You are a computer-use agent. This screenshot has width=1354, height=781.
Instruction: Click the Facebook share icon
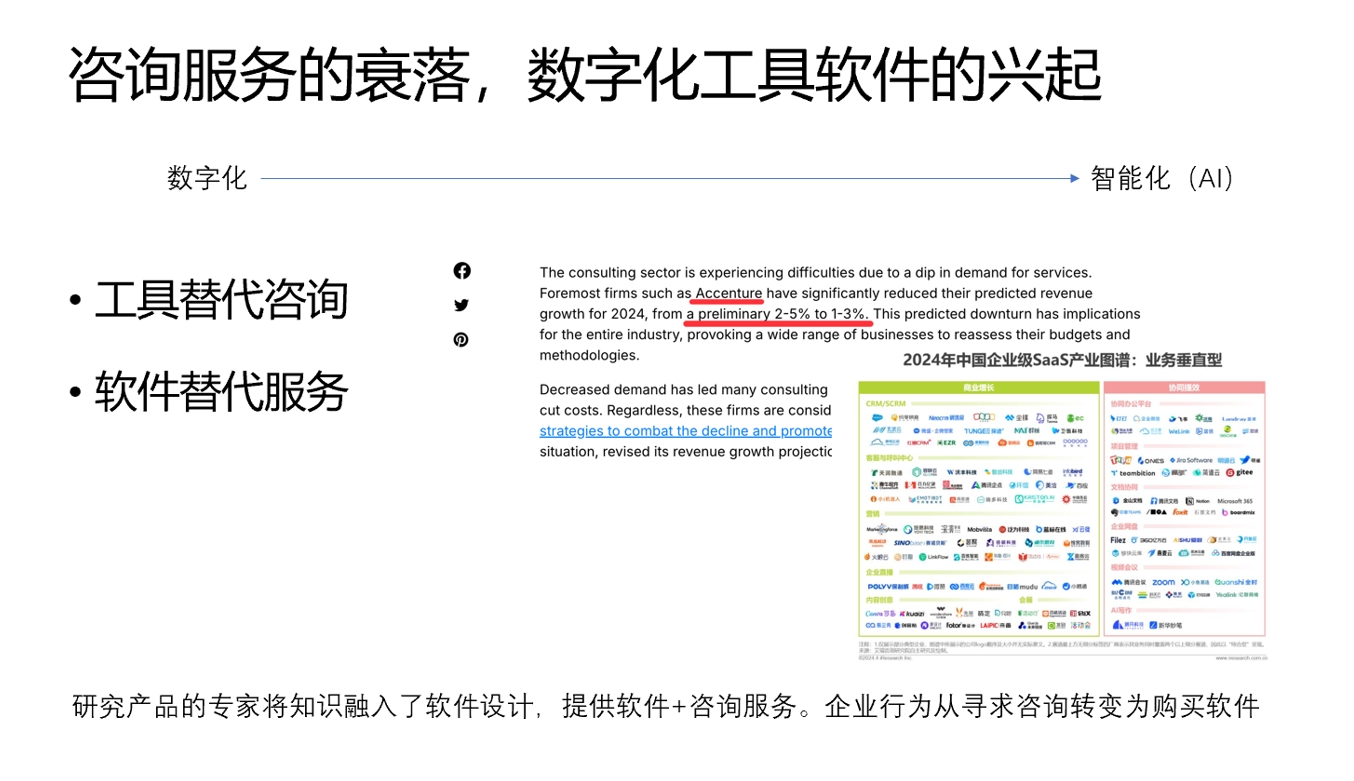461,271
